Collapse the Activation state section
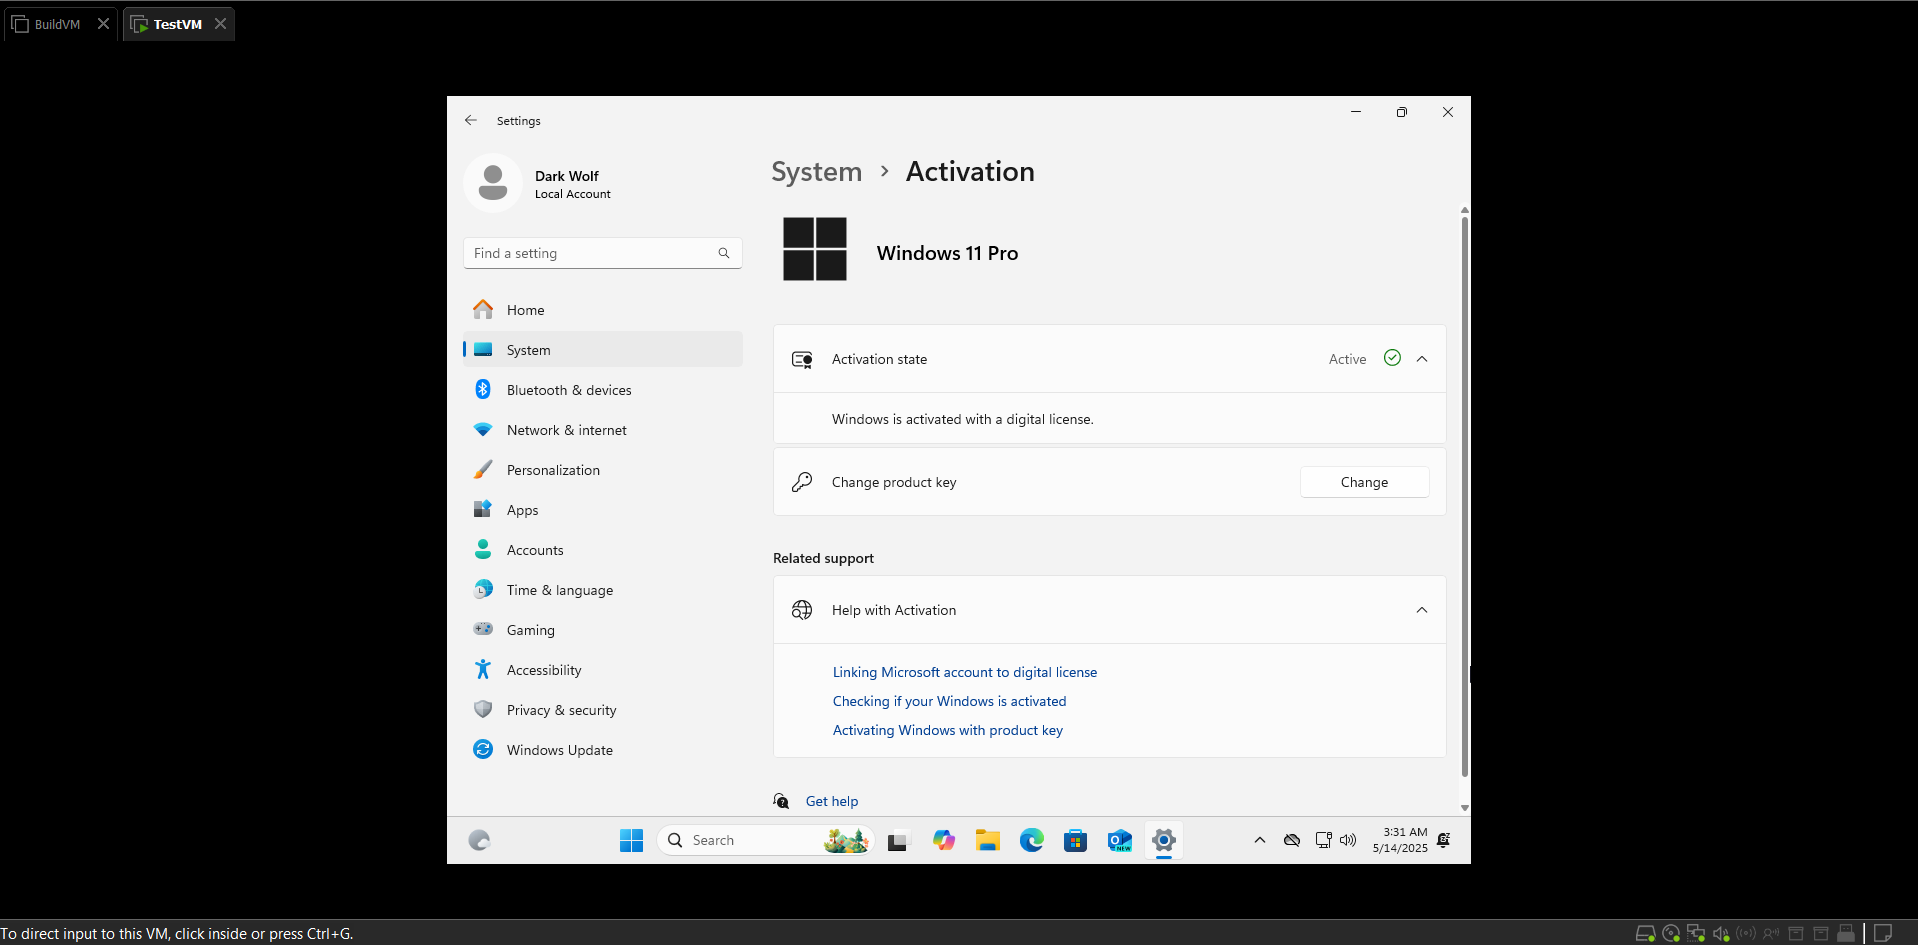 click(x=1422, y=359)
